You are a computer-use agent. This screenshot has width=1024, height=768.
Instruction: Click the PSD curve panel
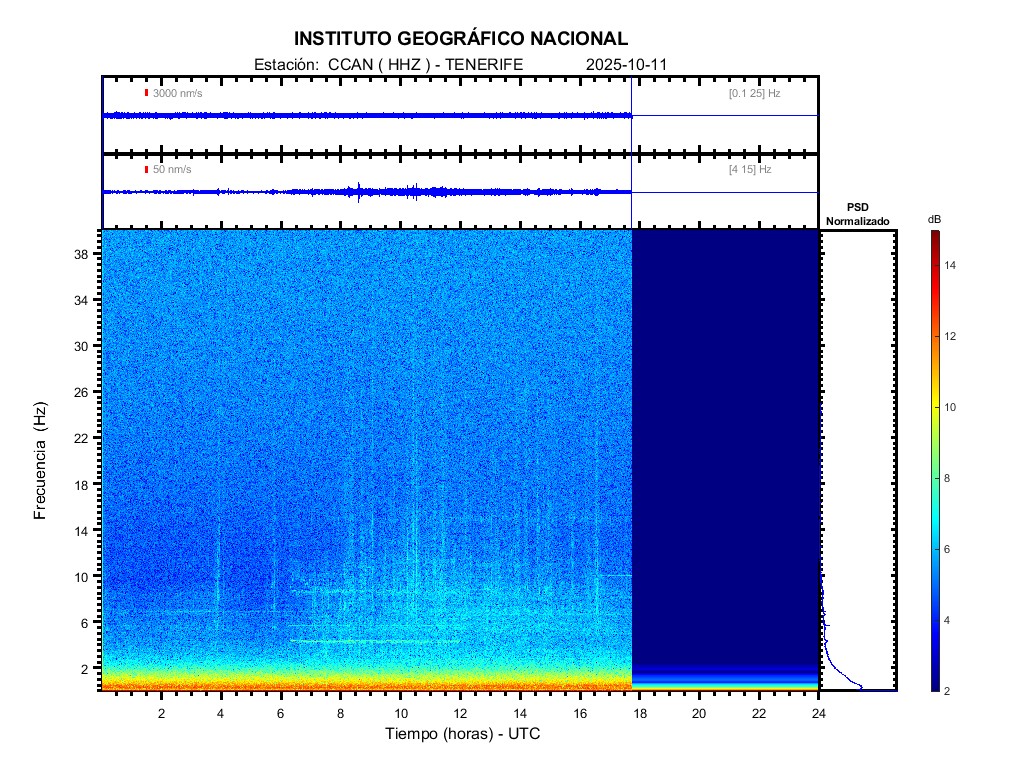pos(857,460)
